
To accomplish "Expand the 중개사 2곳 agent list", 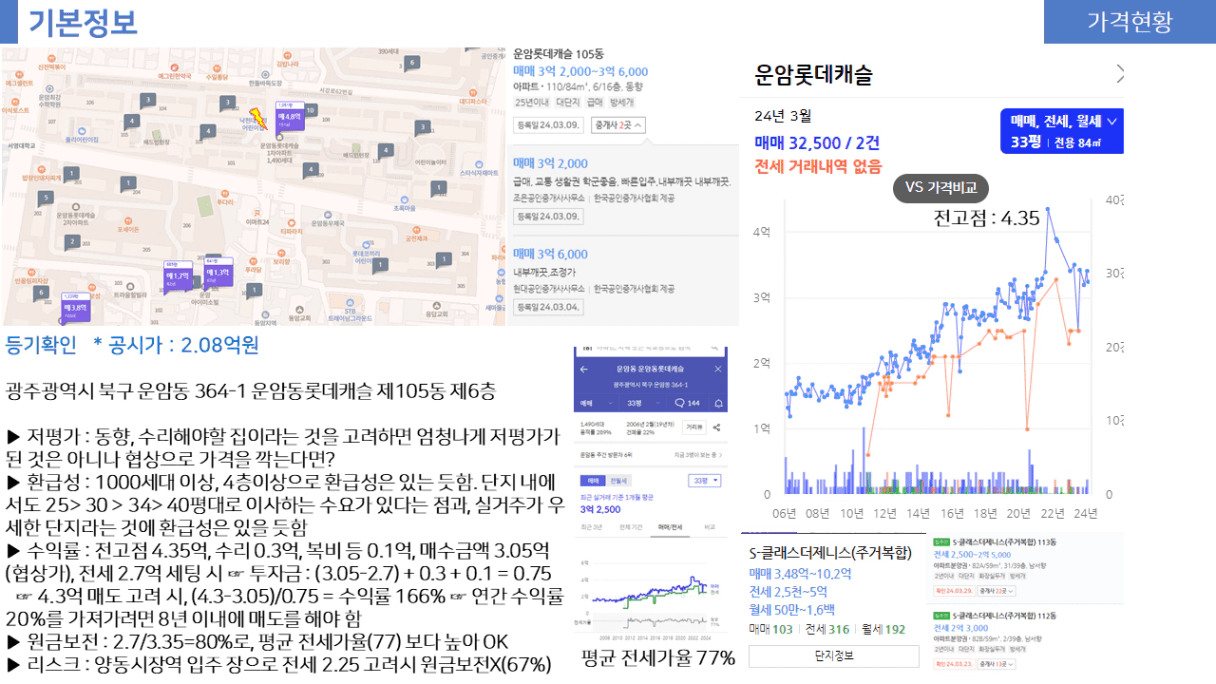I will (618, 125).
